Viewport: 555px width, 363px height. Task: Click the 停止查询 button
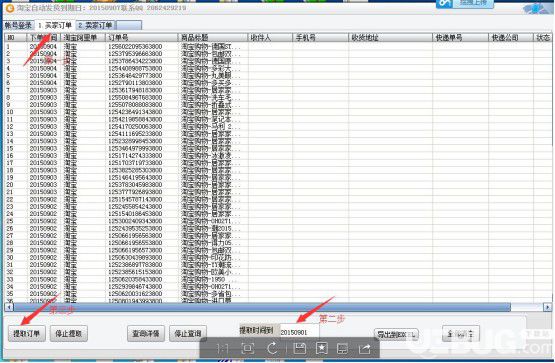[x=188, y=333]
